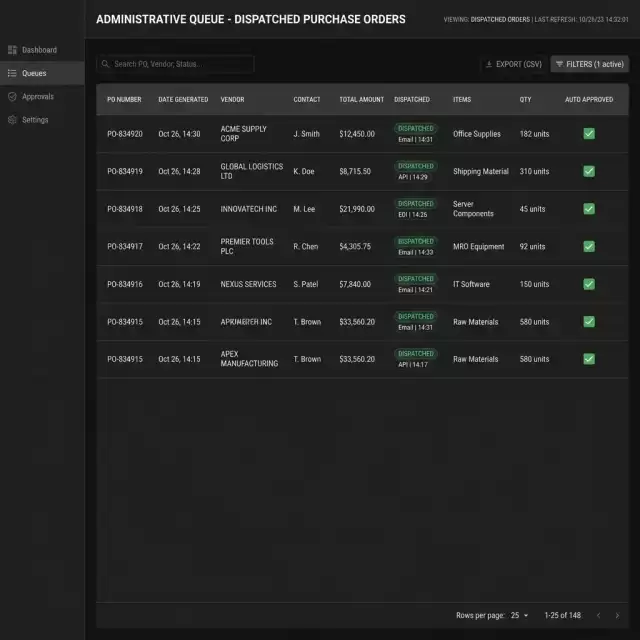Sort by VENDOR column header
This screenshot has height=640, width=640.
click(232, 100)
